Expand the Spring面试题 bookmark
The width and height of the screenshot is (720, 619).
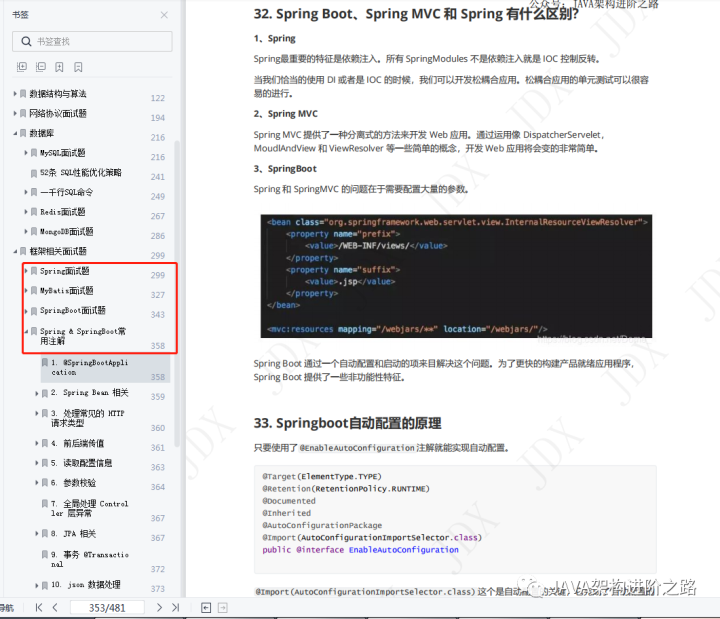tap(26, 271)
